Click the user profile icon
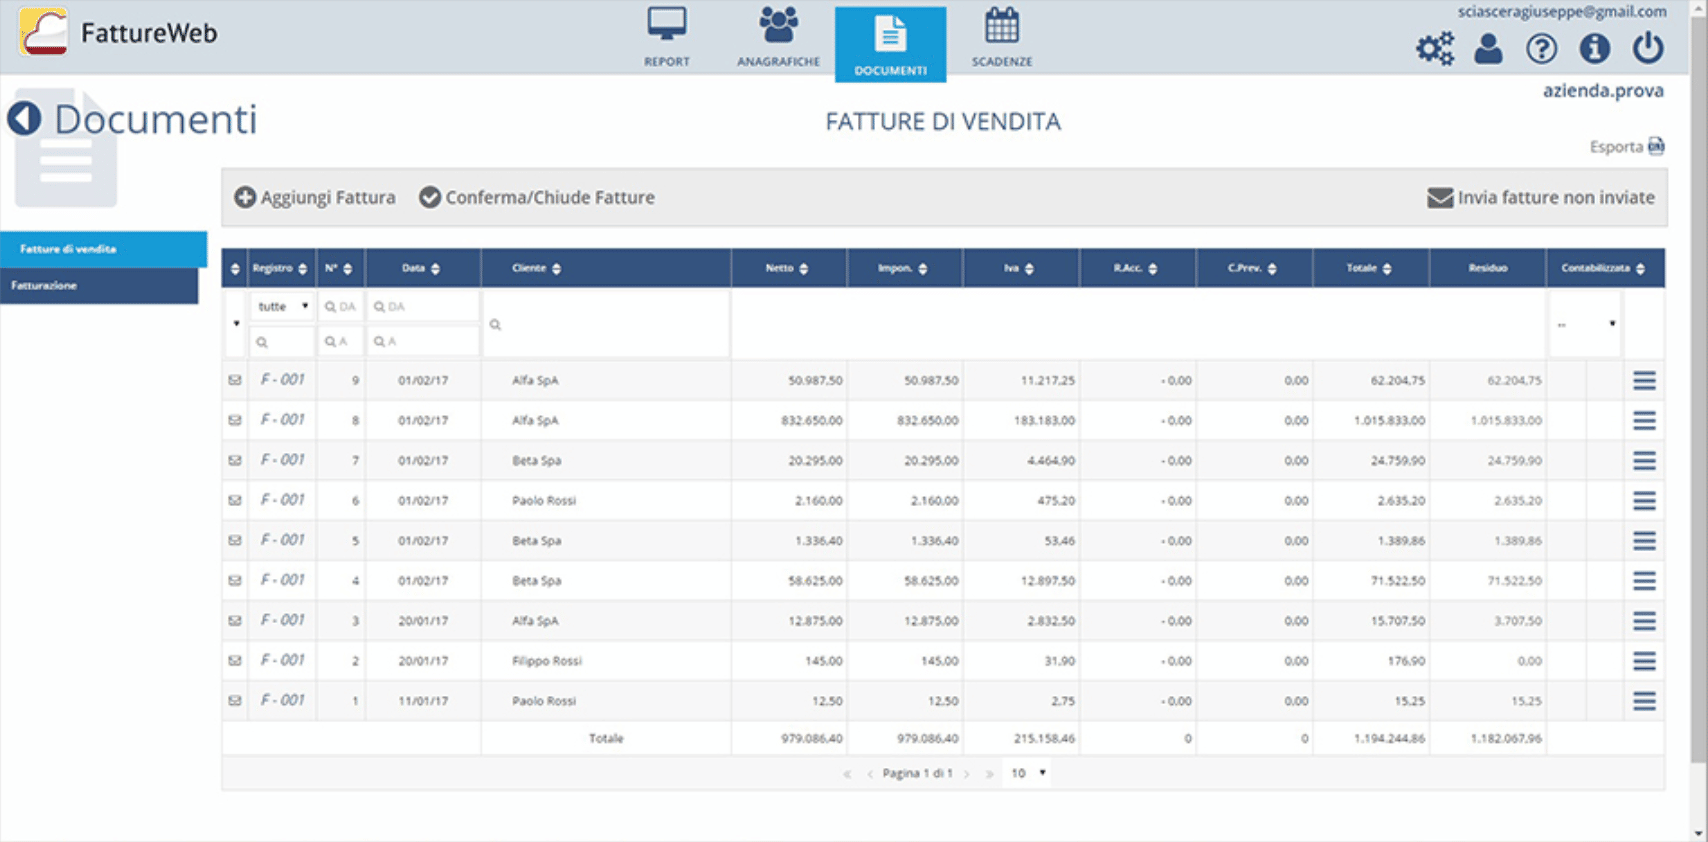Viewport: 1708px width, 842px height. [1488, 48]
